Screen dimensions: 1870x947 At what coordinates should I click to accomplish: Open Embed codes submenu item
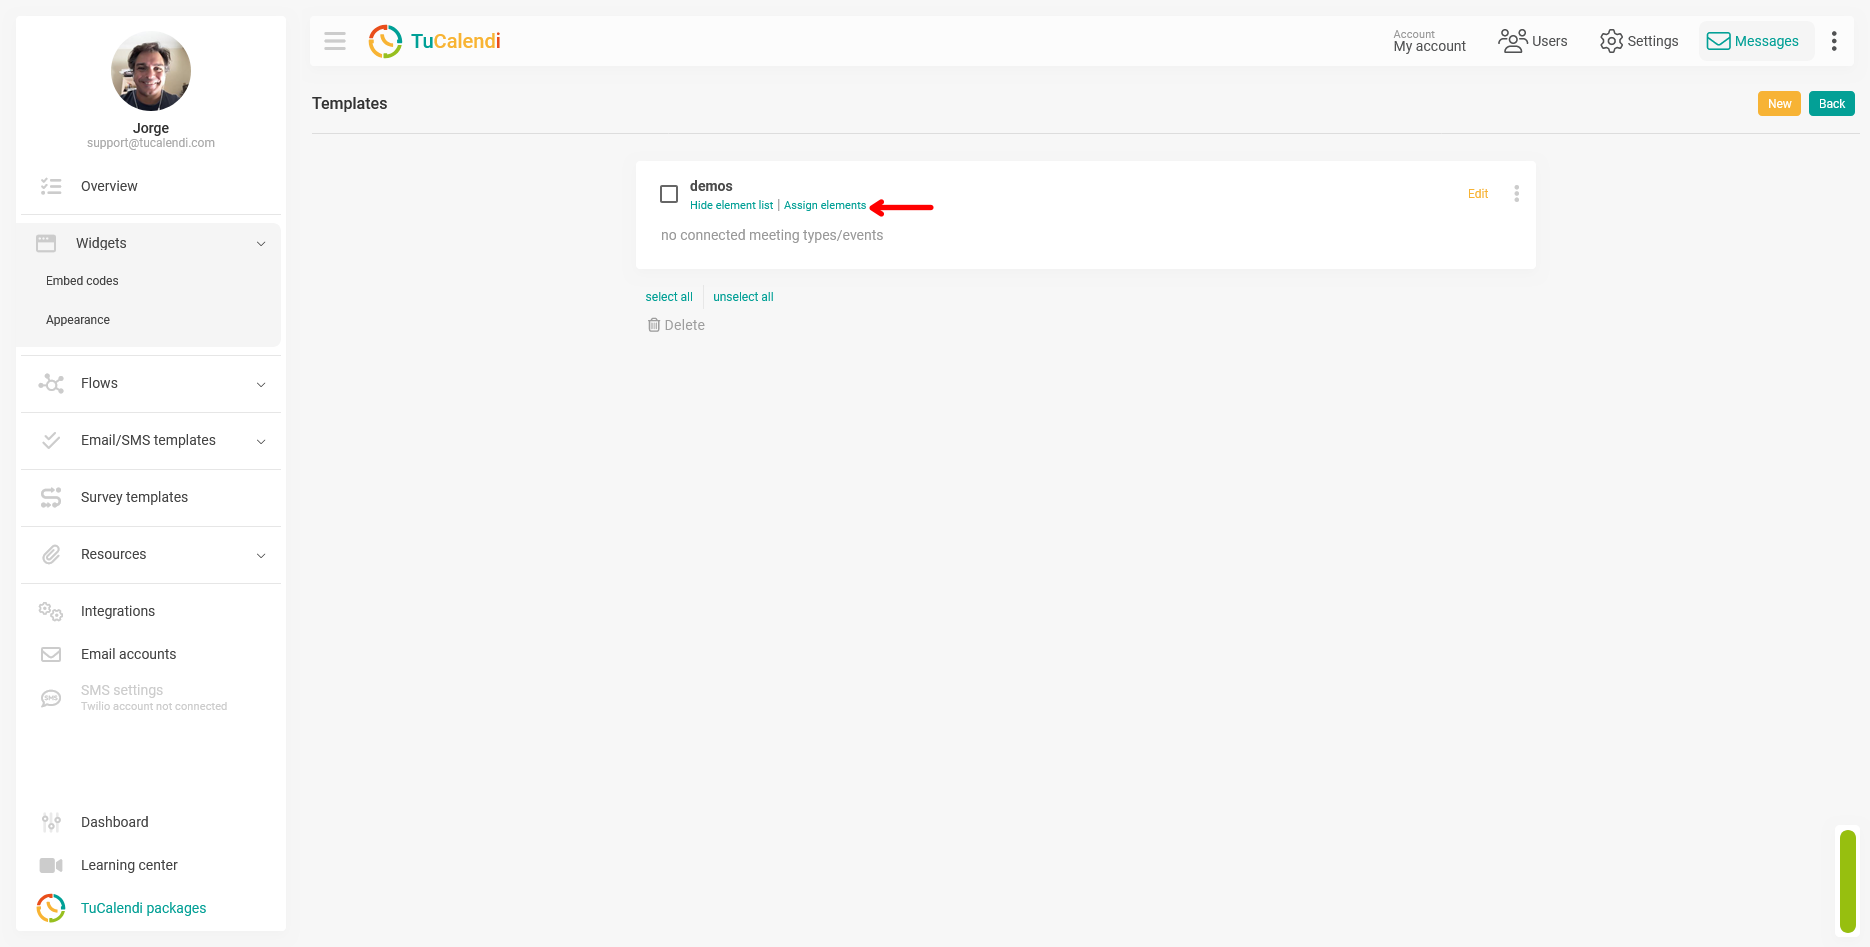(82, 281)
